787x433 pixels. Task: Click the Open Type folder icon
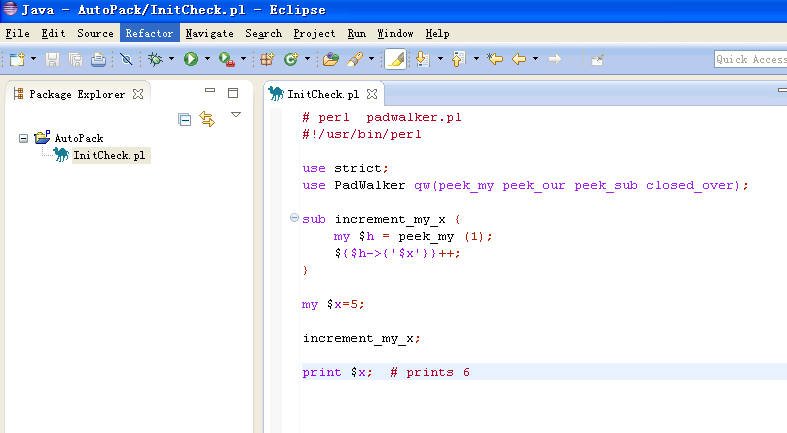coord(330,60)
